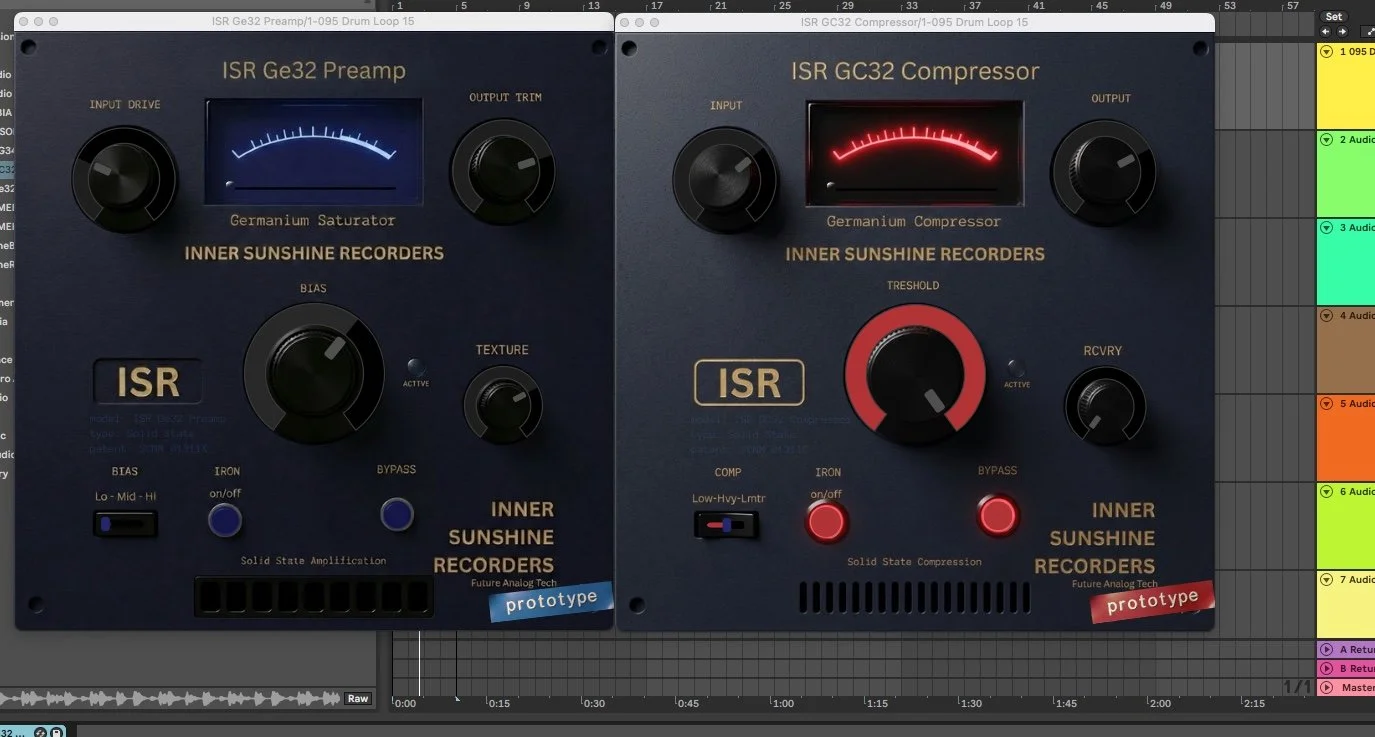Screen dimensions: 1375x737
Task: Select the 2 Audio track header
Action: (x=1346, y=173)
